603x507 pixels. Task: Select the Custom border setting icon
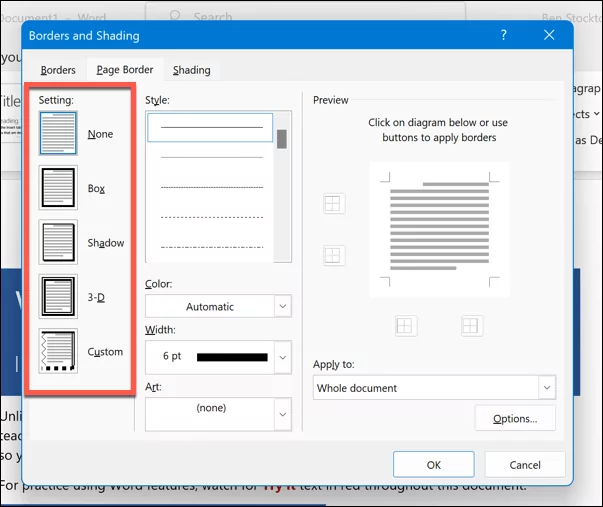click(x=58, y=351)
